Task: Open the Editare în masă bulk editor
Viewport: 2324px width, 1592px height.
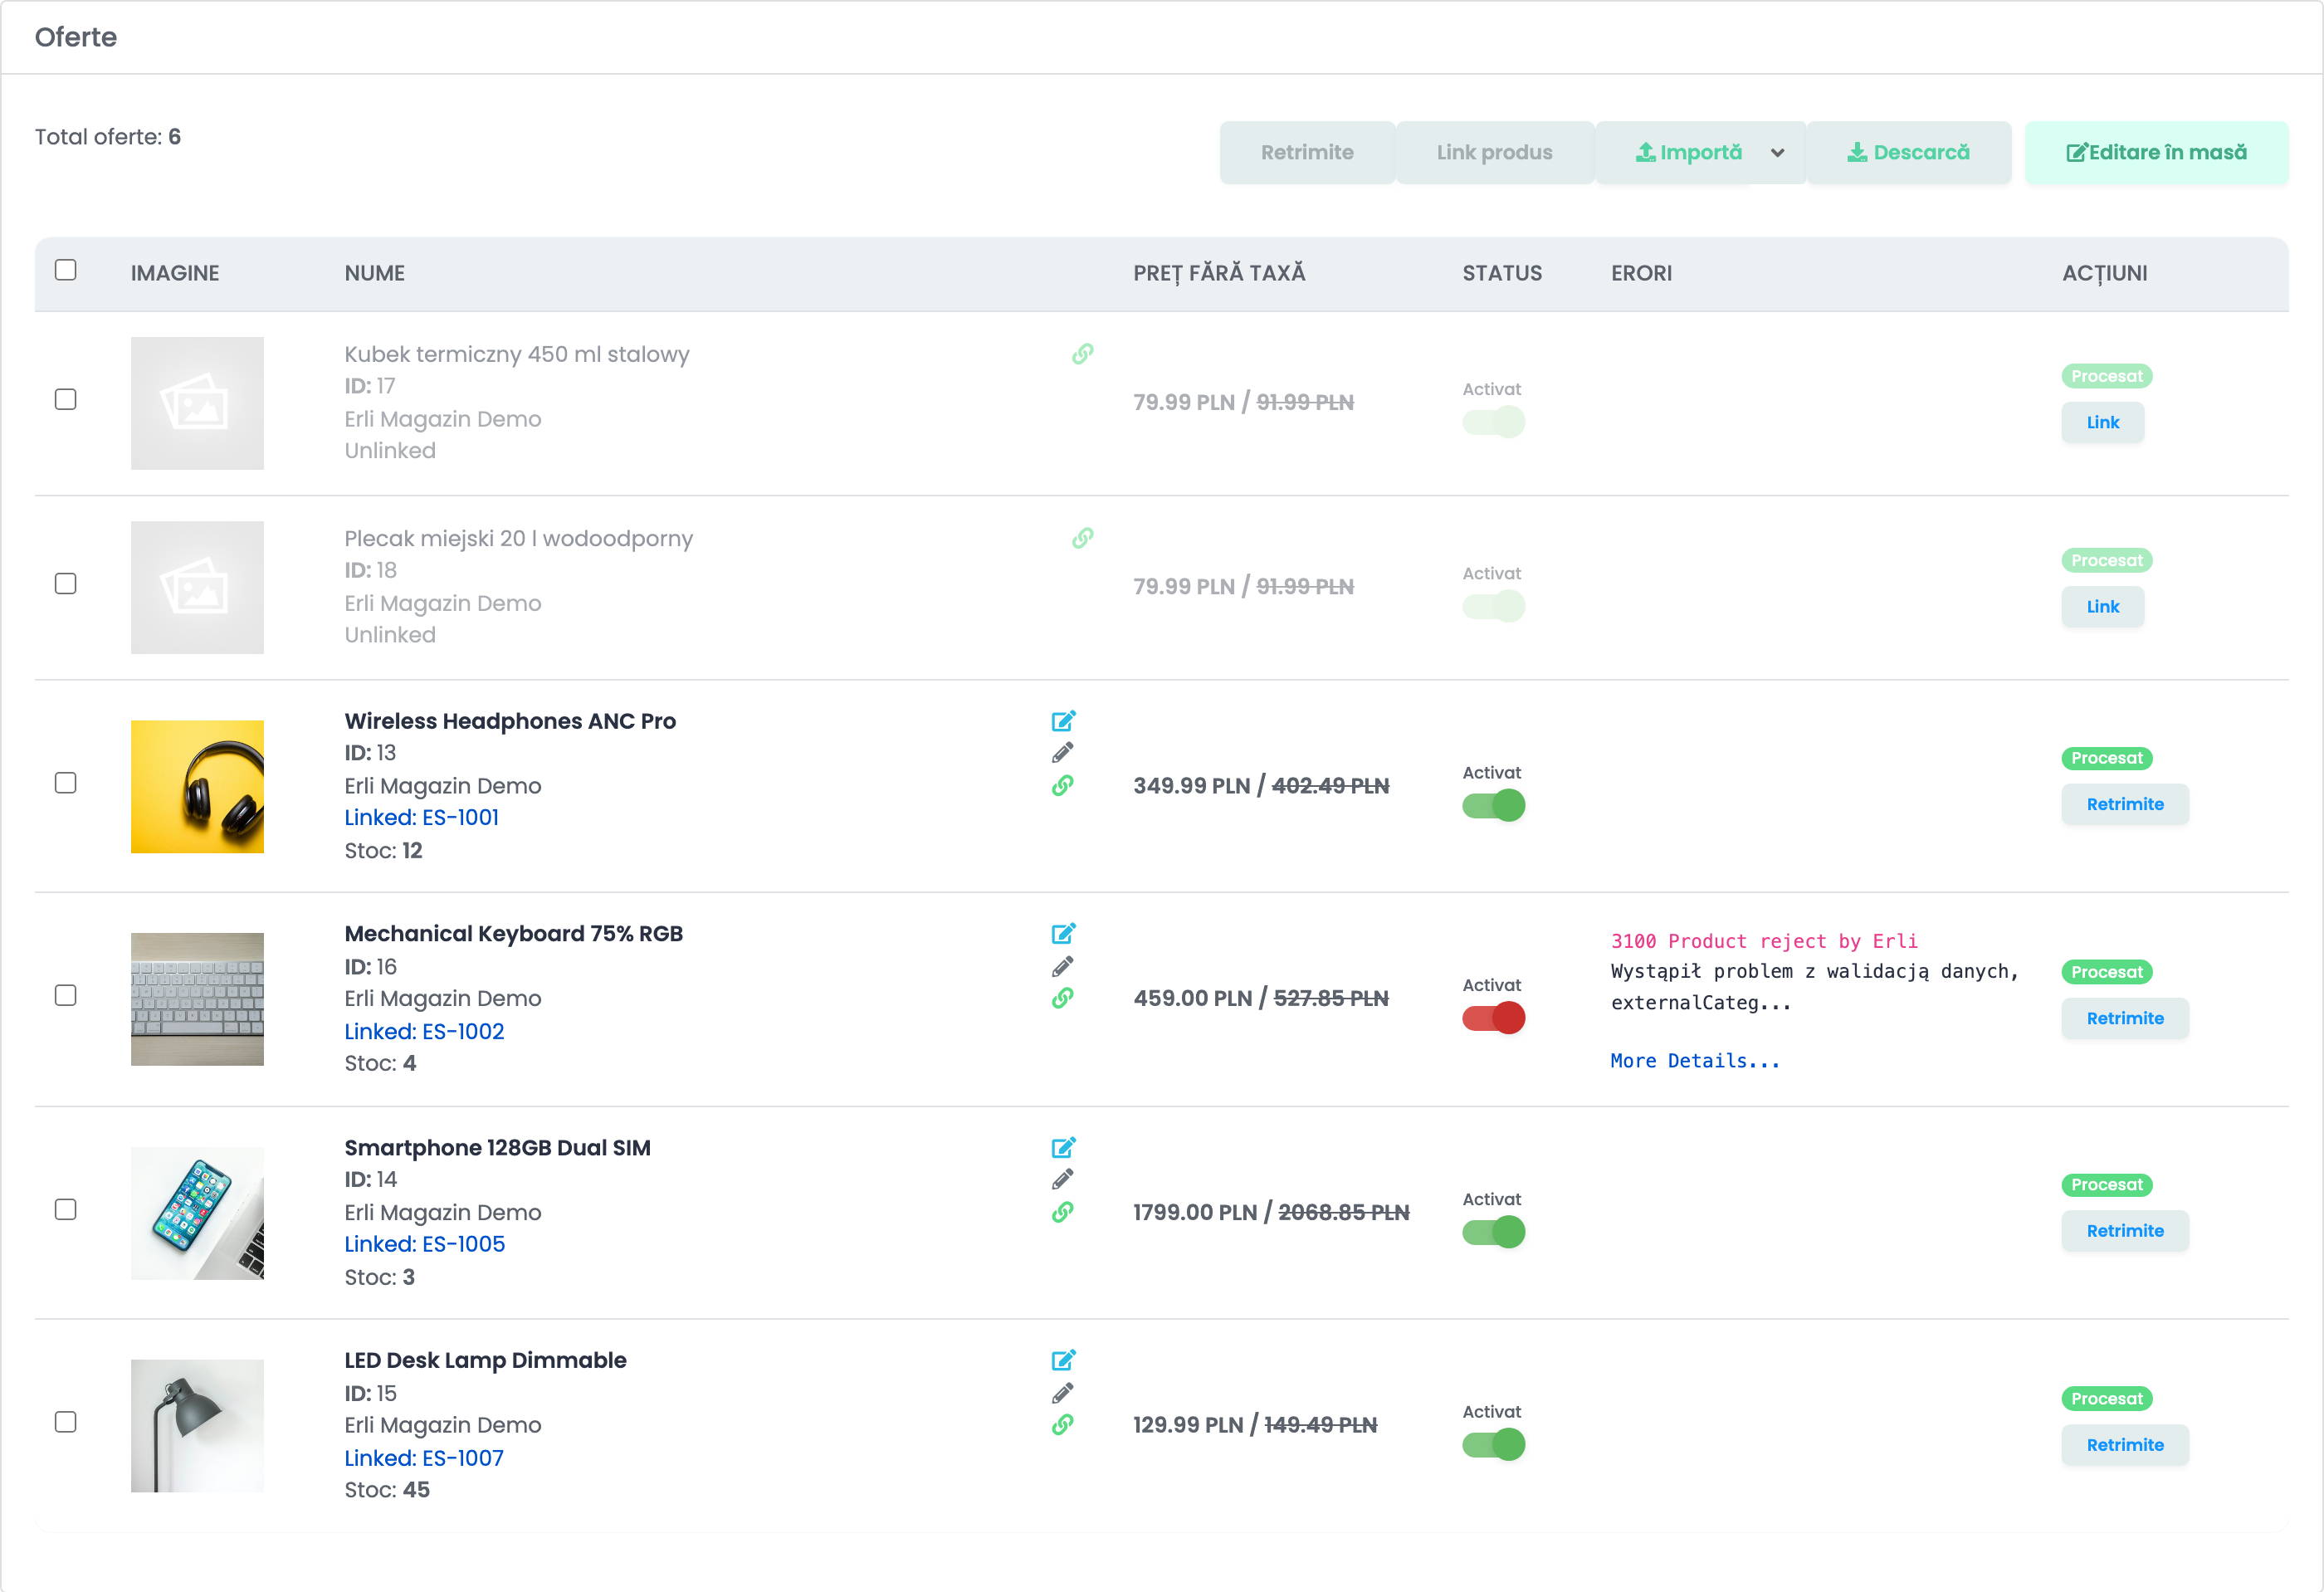Action: (x=2156, y=153)
